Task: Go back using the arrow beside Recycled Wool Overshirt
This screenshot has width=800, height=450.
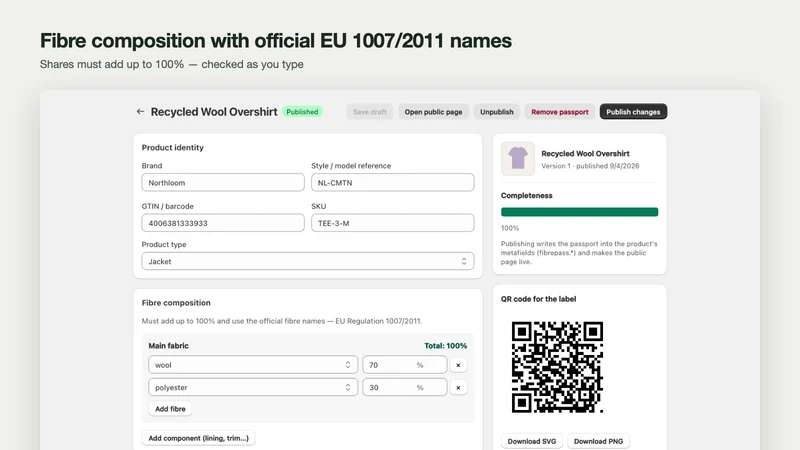Action: point(140,112)
